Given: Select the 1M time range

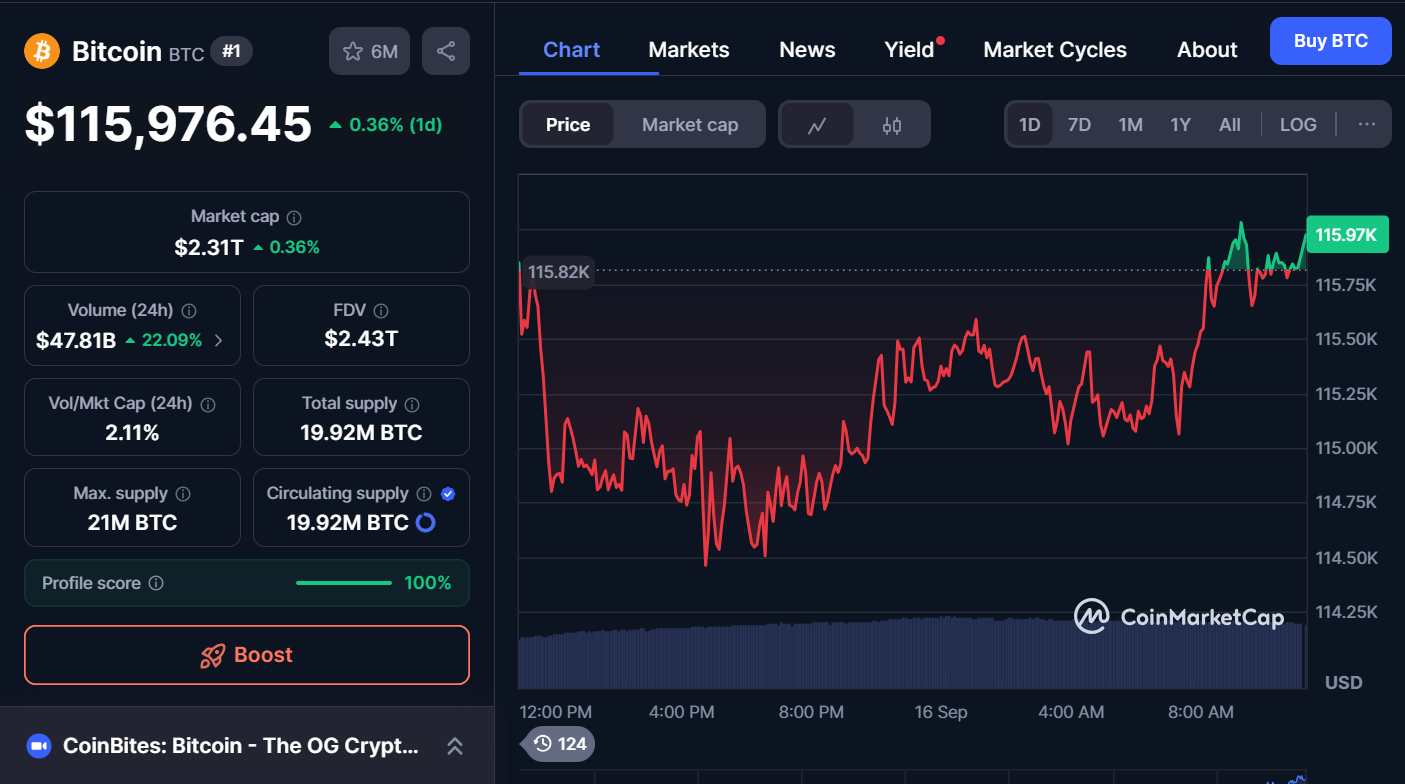Looking at the screenshot, I should tap(1131, 125).
